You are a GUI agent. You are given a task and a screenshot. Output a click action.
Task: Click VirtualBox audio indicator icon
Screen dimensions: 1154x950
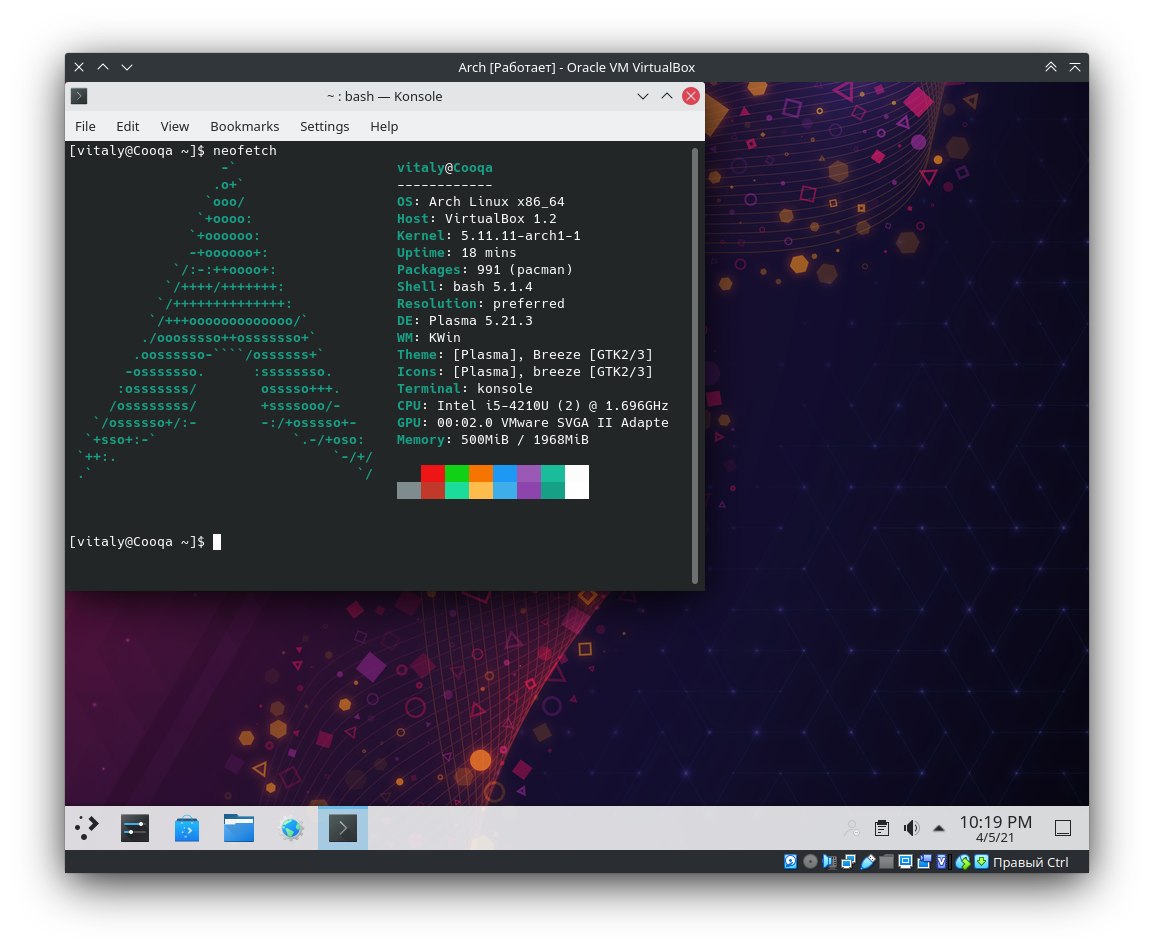[x=829, y=862]
